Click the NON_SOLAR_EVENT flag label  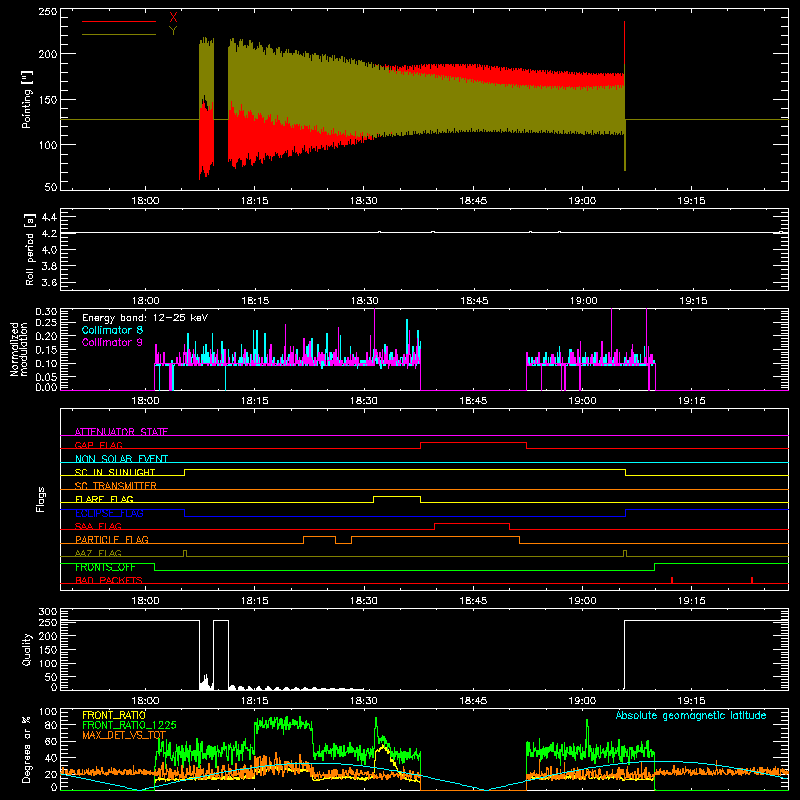point(121,459)
